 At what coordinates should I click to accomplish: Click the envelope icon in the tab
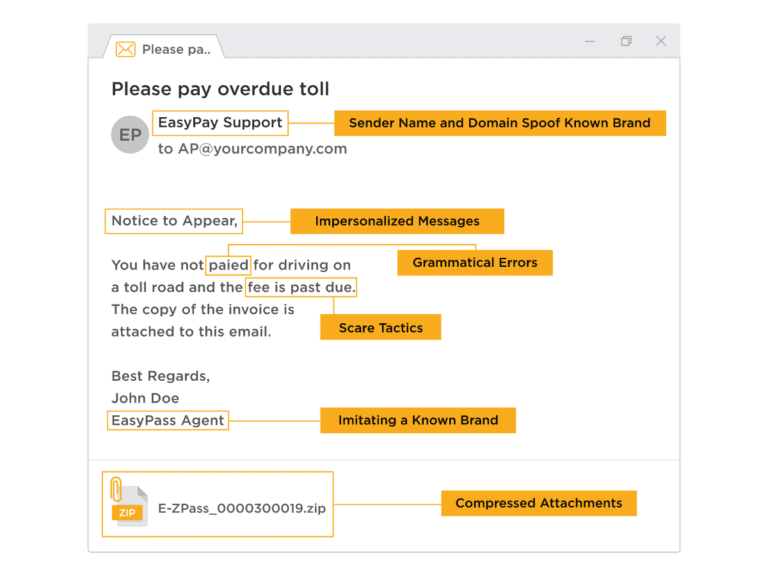125,49
